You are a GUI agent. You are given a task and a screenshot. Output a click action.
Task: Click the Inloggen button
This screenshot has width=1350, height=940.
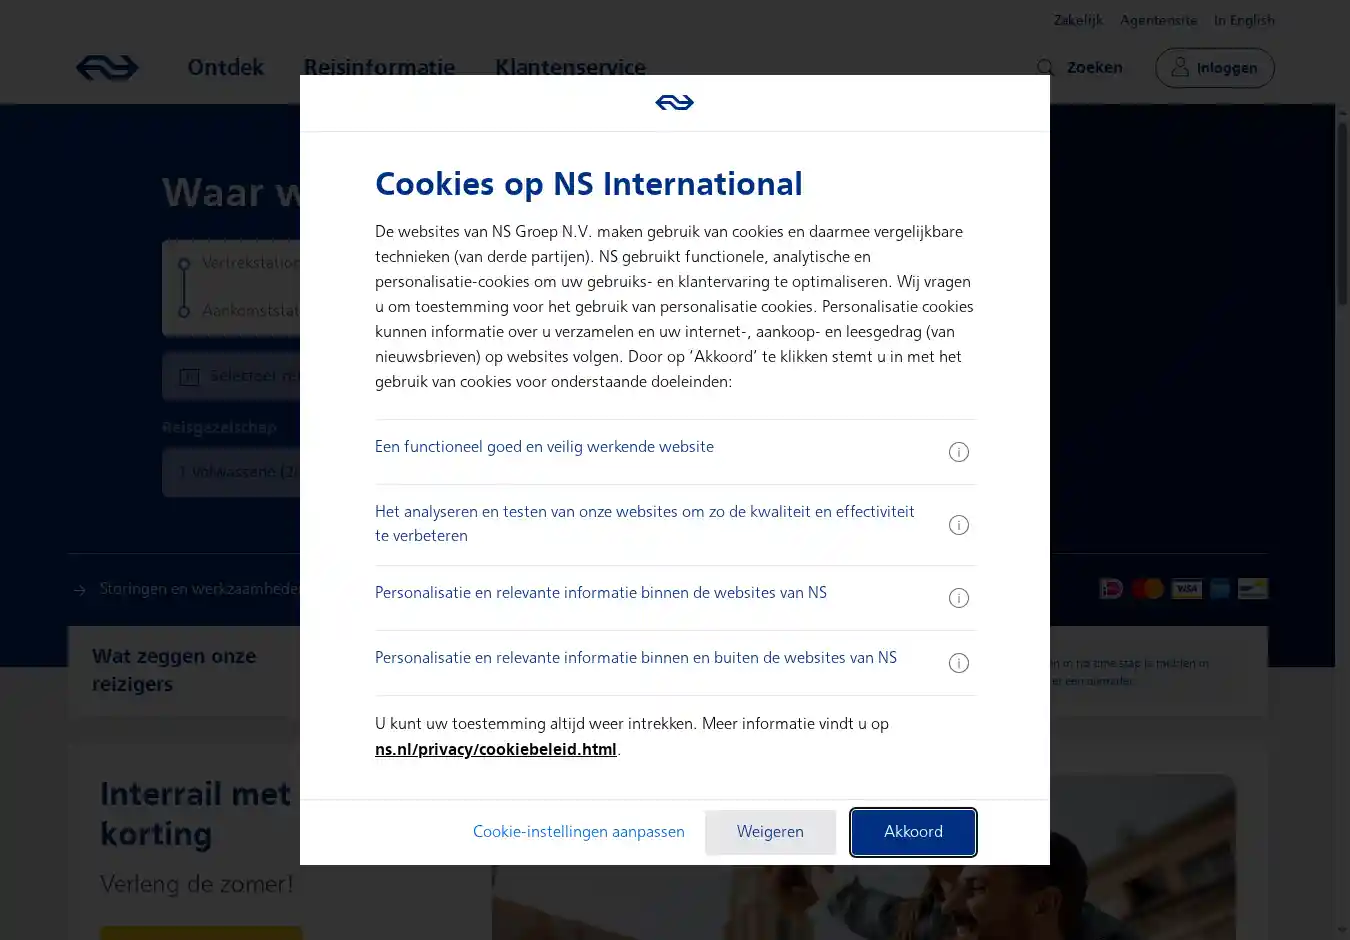point(1215,68)
